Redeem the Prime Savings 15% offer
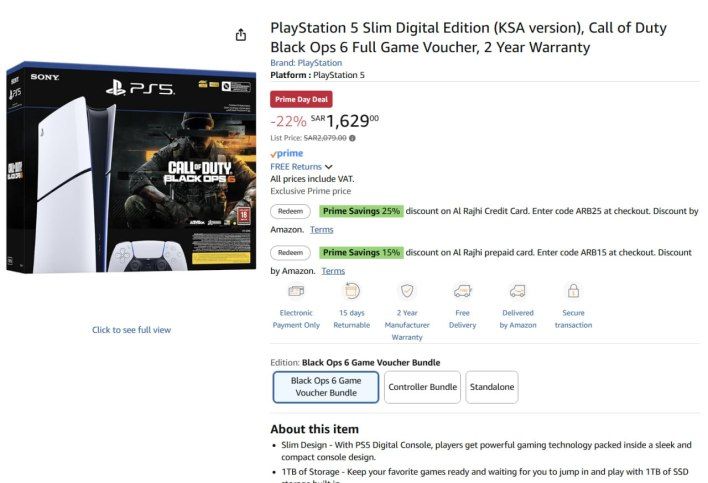 point(290,253)
